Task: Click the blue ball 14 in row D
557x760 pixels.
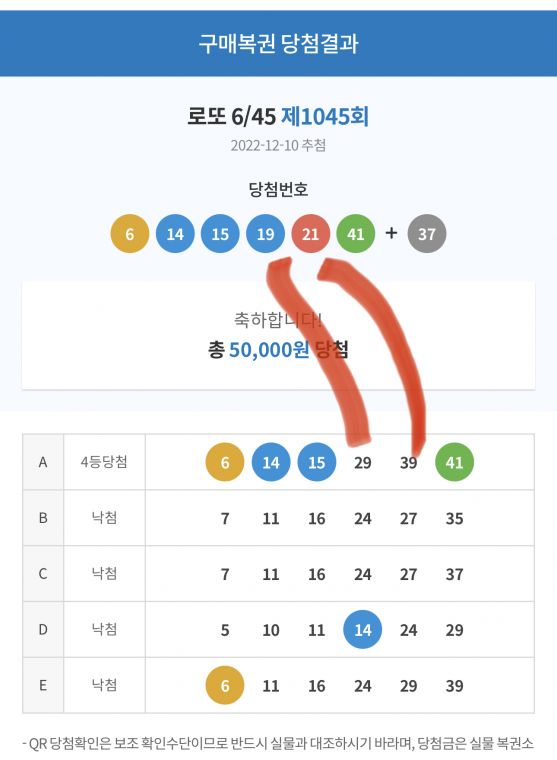Action: (362, 630)
